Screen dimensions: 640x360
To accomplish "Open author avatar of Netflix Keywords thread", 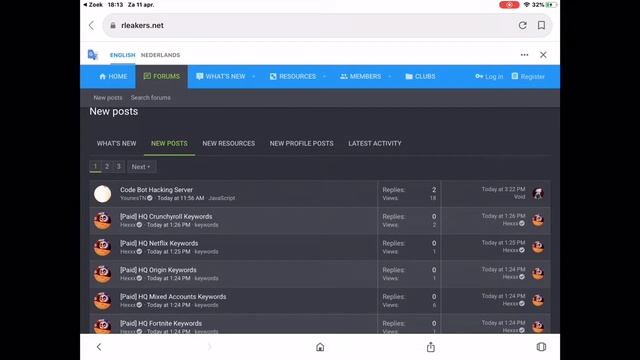I will [102, 247].
